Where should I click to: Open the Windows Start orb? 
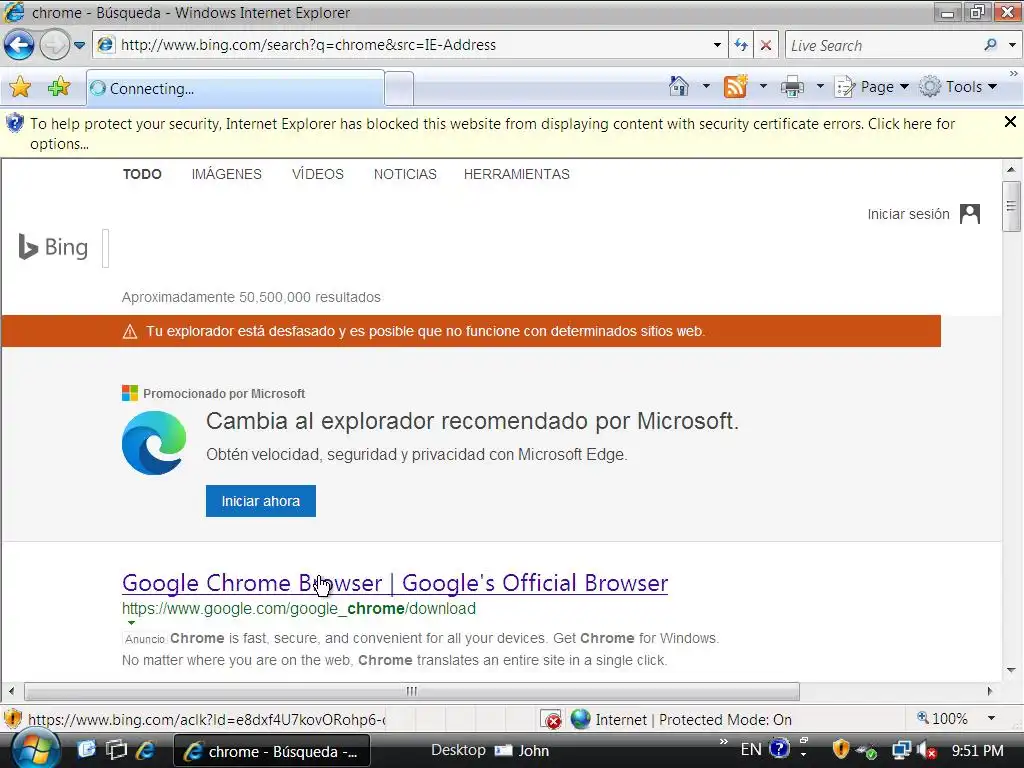(36, 750)
